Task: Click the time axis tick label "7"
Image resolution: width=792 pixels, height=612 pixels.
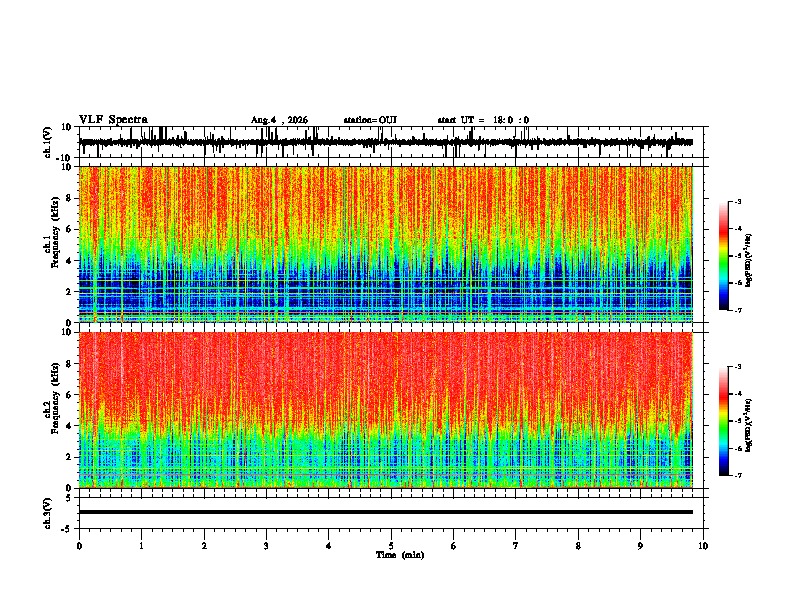Action: pyautogui.click(x=516, y=546)
